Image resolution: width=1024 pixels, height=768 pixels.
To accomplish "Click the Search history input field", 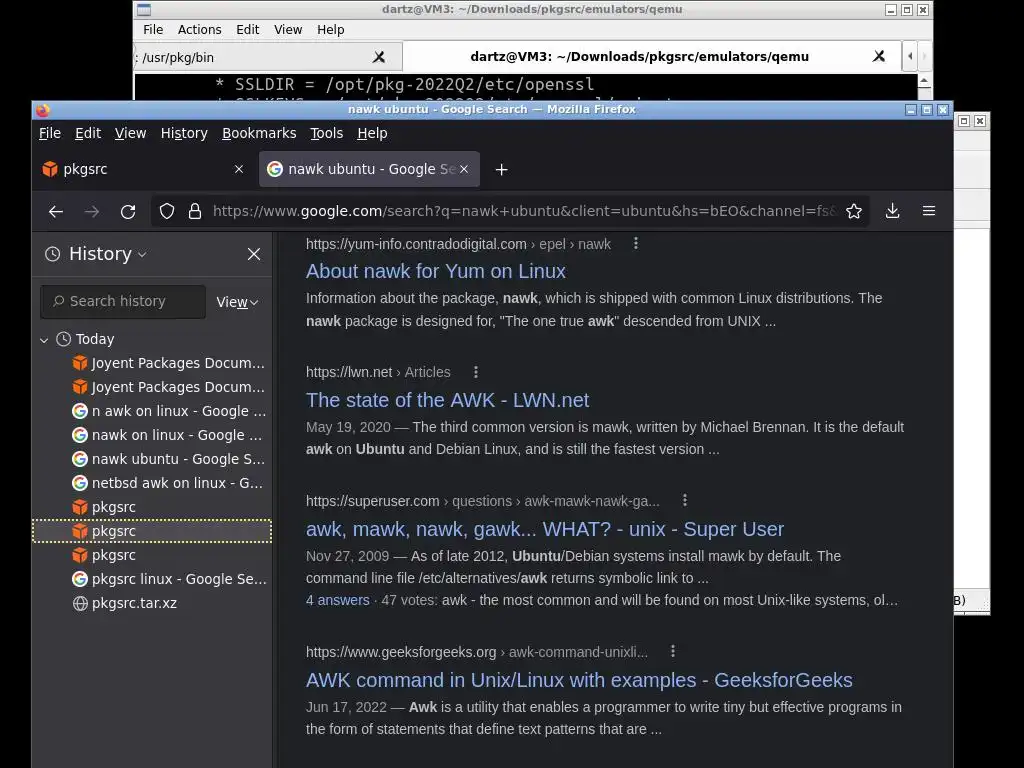I will [123, 302].
